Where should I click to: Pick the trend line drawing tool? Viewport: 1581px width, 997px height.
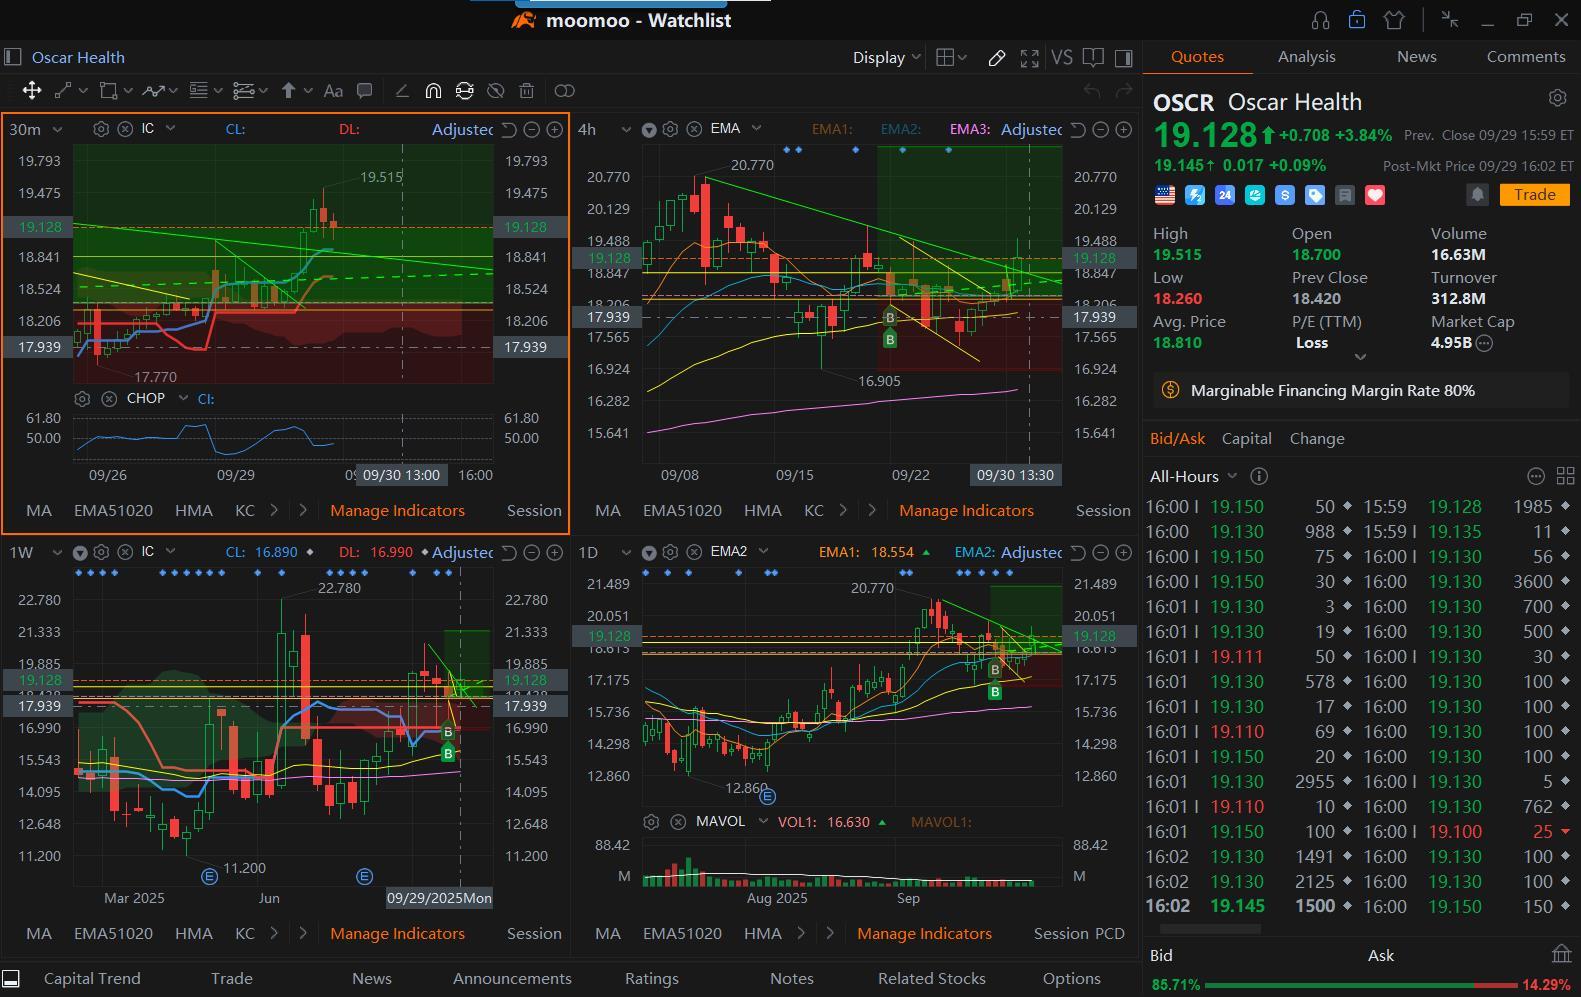coord(63,91)
